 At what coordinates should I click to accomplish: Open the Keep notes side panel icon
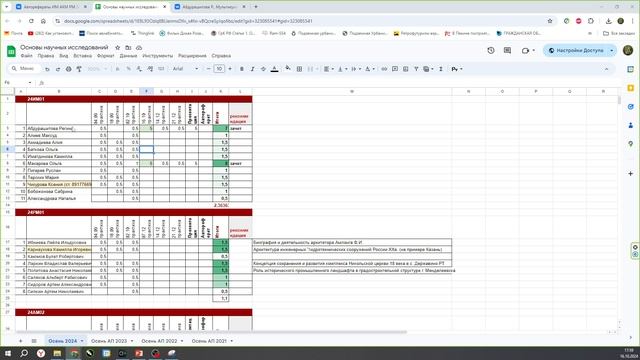(x=631, y=88)
